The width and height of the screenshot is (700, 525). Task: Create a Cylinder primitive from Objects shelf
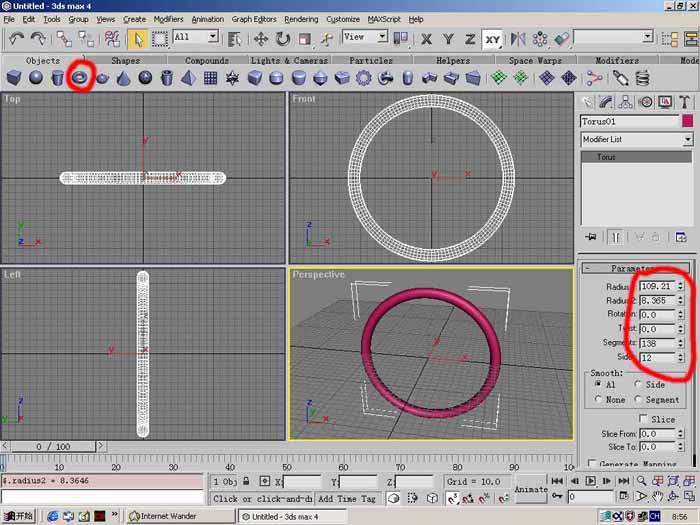pyautogui.click(x=58, y=78)
